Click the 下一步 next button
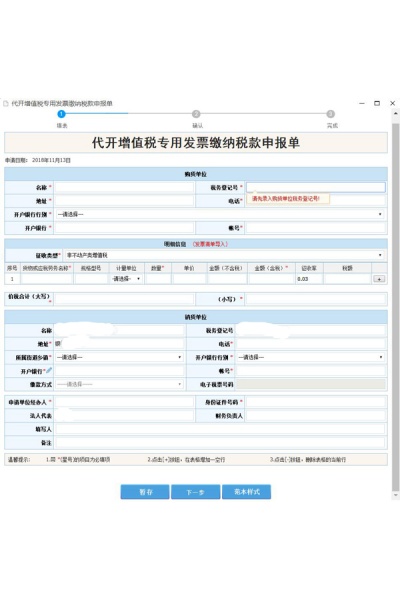The image size is (400, 600). pos(196,492)
